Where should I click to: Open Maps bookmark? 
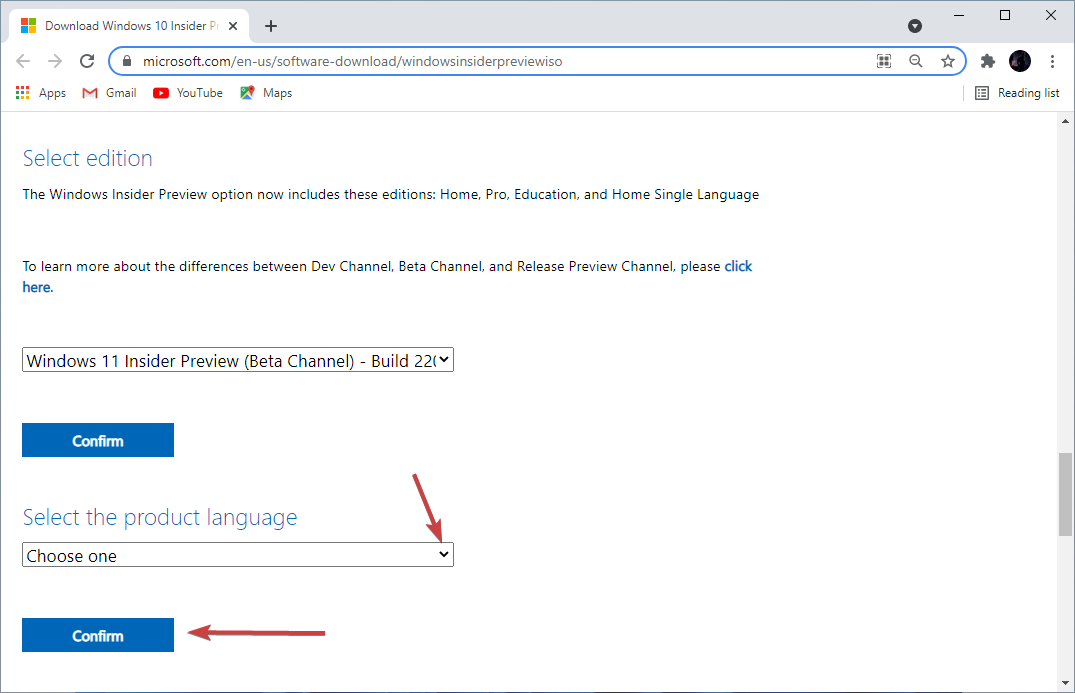click(266, 93)
